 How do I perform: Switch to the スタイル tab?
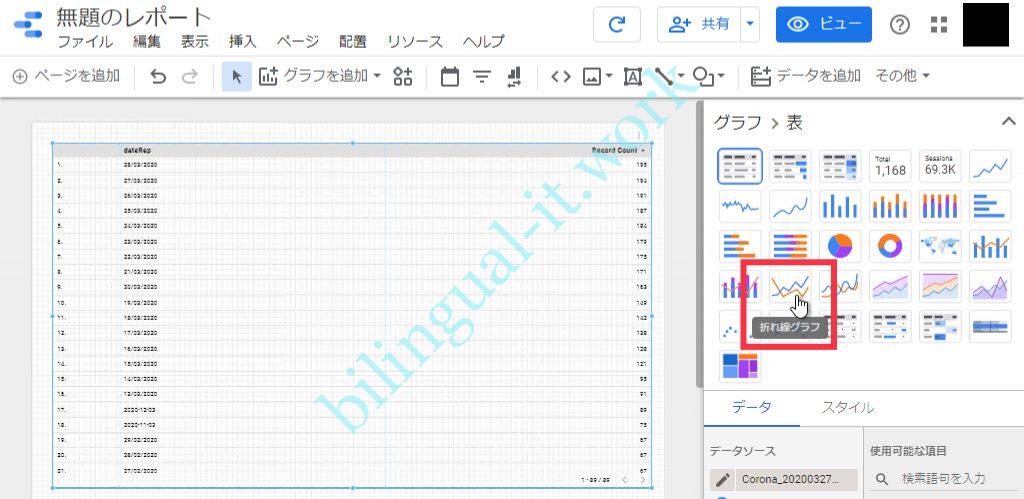coord(847,407)
